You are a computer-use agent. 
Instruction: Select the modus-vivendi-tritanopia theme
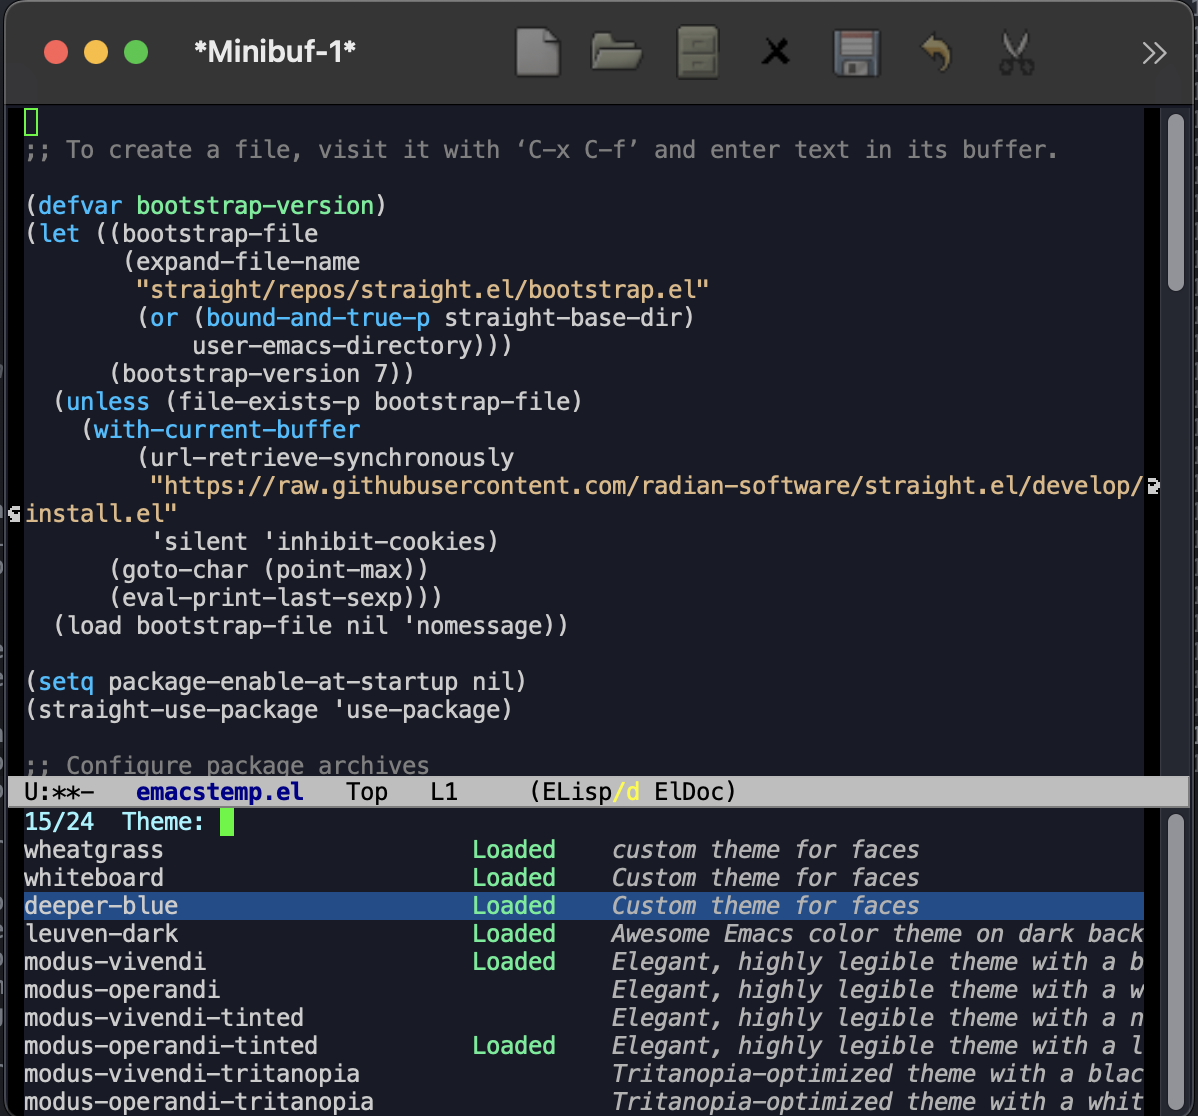click(x=192, y=1073)
